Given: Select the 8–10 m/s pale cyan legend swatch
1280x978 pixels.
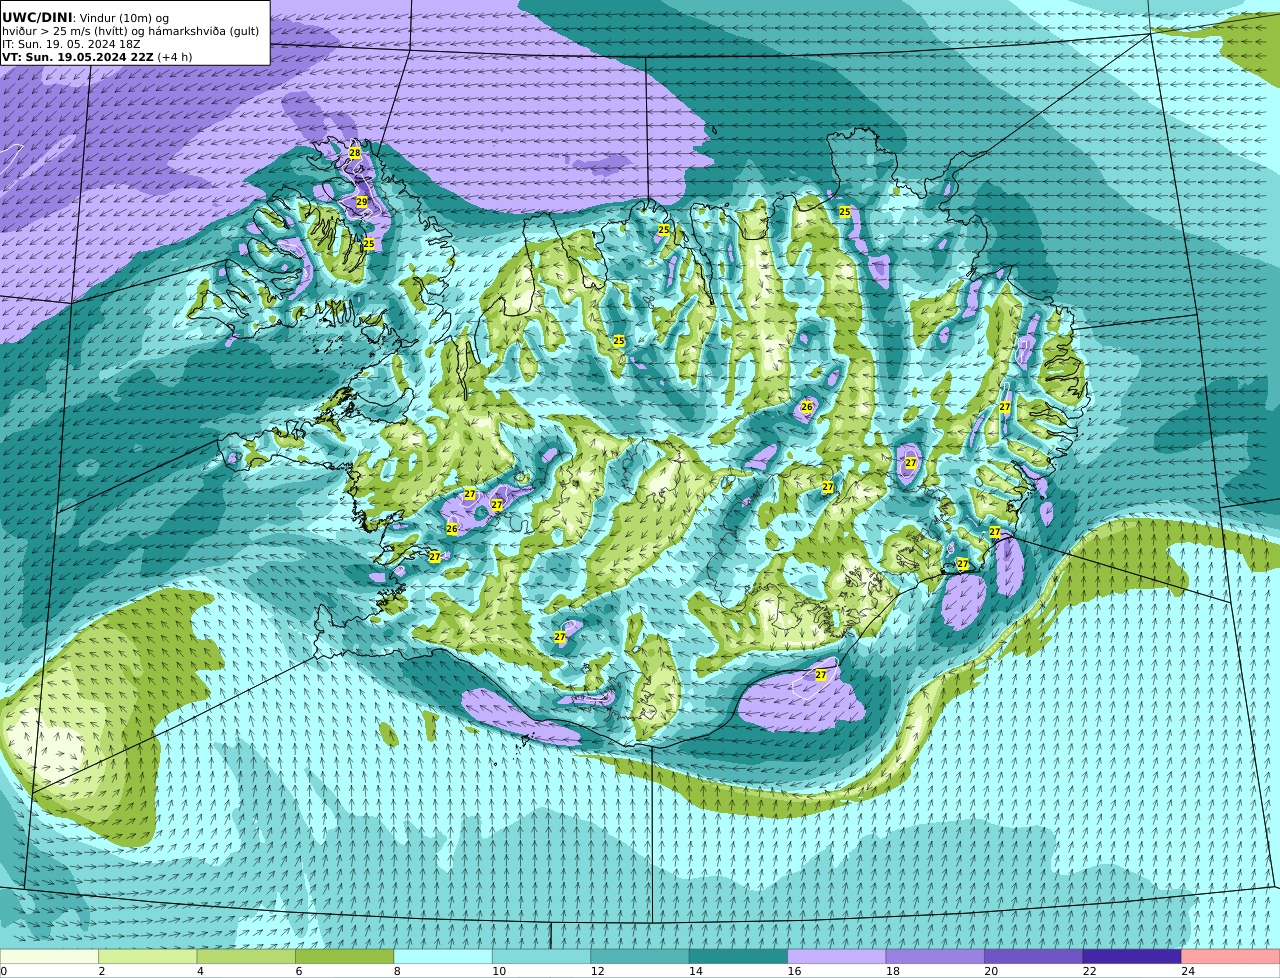Looking at the screenshot, I should pyautogui.click(x=443, y=956).
